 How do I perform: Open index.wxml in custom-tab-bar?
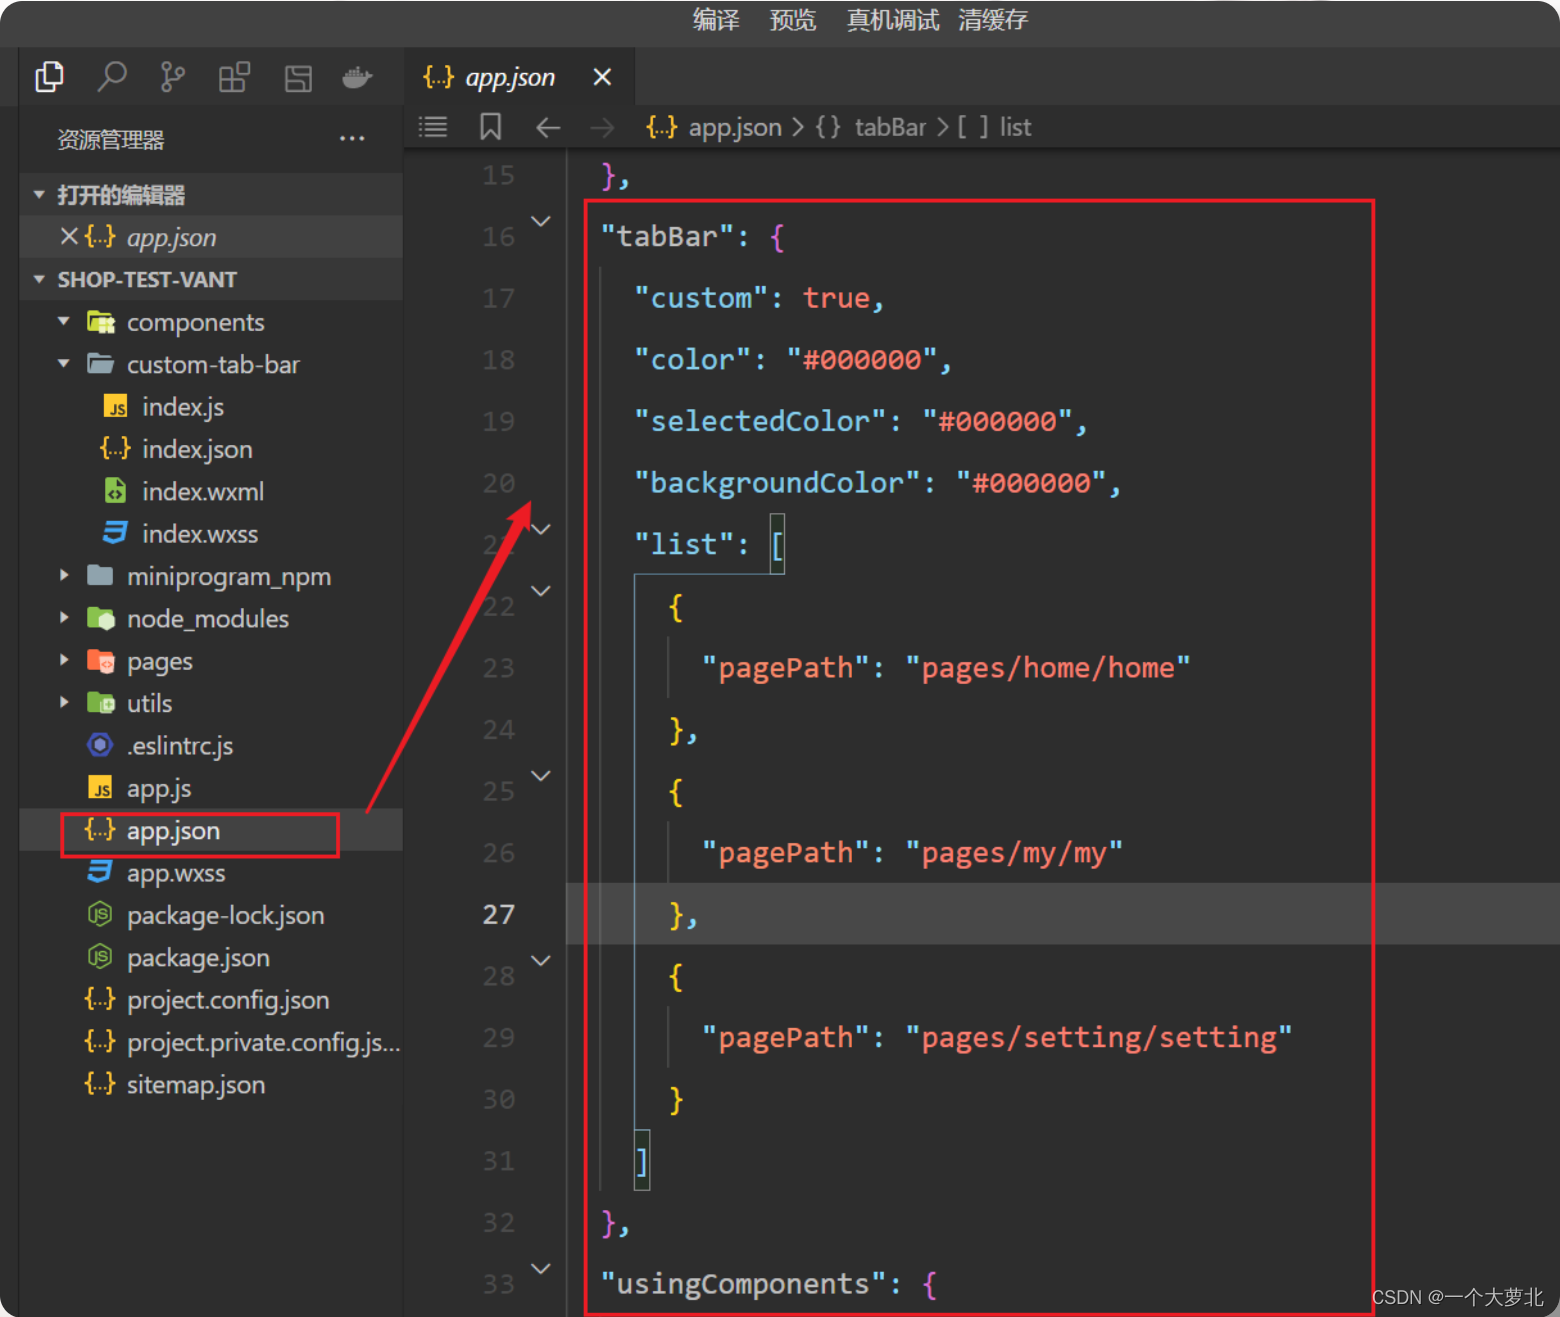click(203, 491)
